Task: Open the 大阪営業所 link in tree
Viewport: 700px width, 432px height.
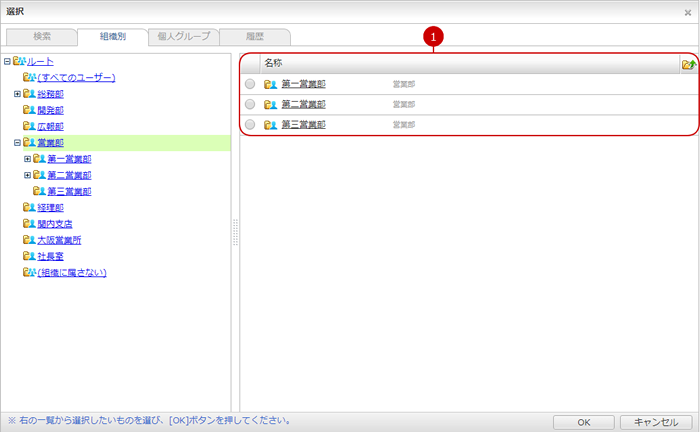Action: coord(59,240)
